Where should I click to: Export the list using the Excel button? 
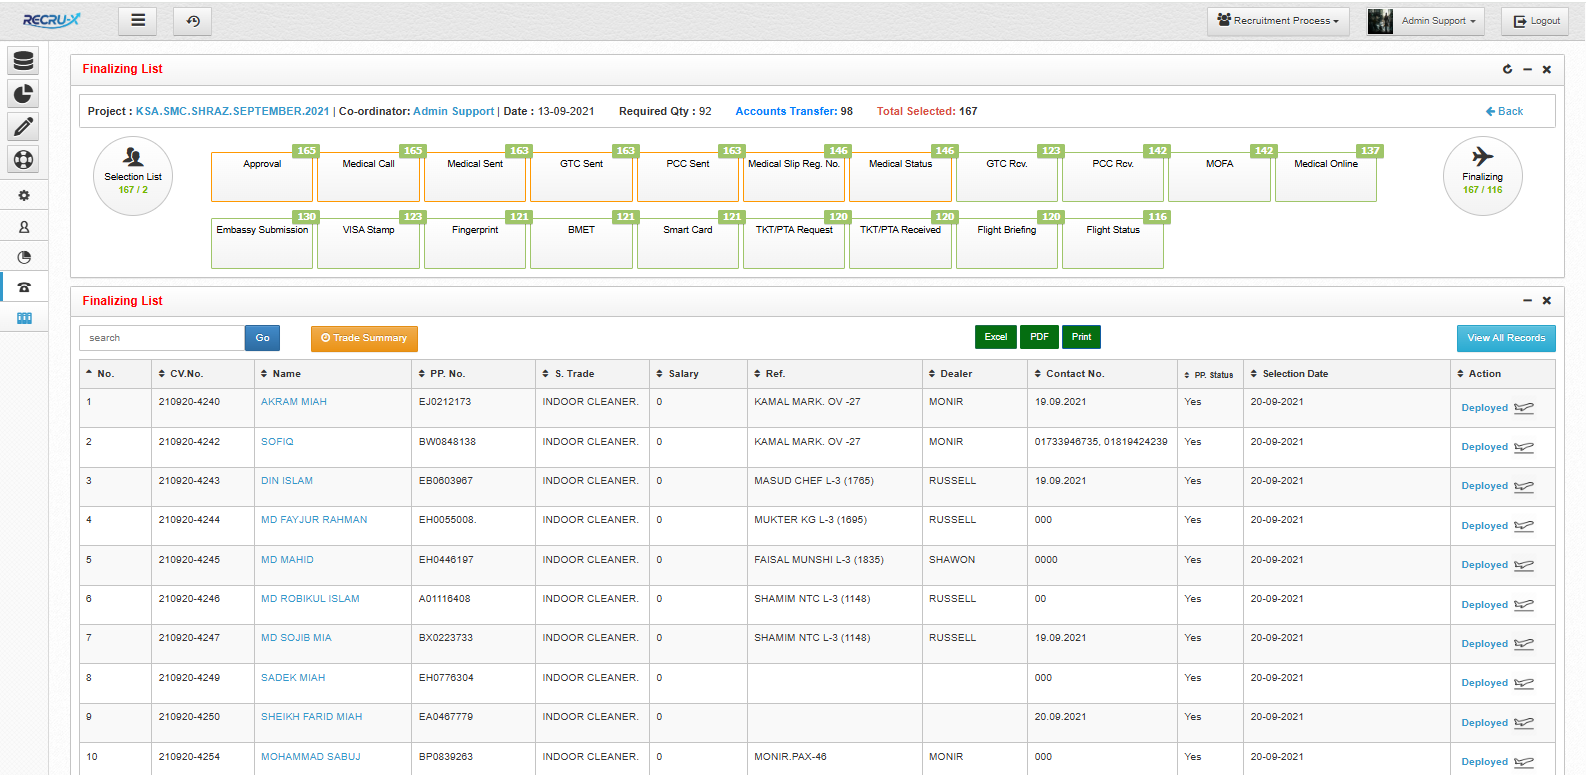click(x=995, y=337)
